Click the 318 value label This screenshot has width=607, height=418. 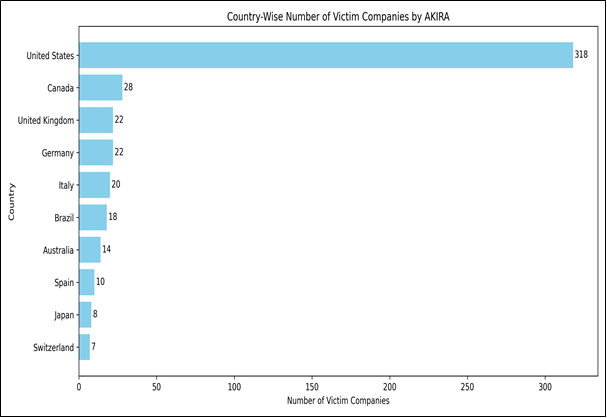(581, 55)
